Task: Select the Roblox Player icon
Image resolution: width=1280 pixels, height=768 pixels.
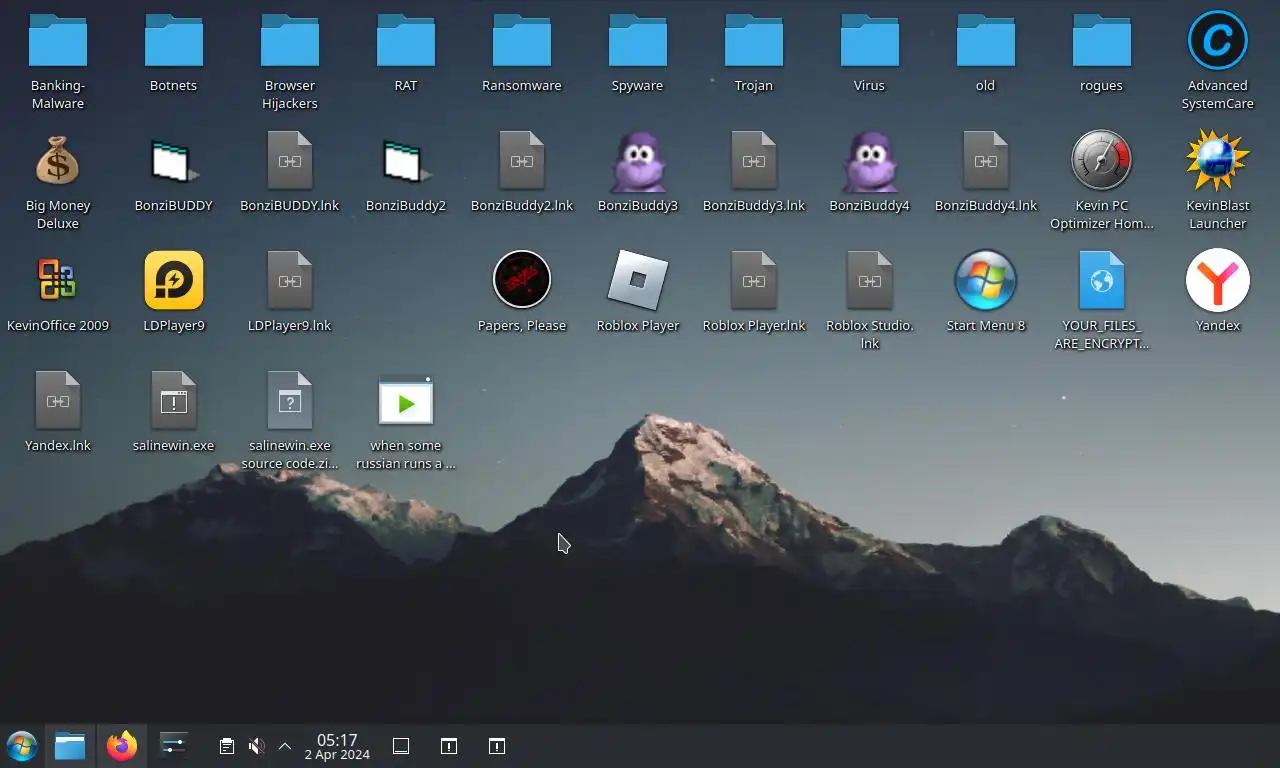Action: 638,281
